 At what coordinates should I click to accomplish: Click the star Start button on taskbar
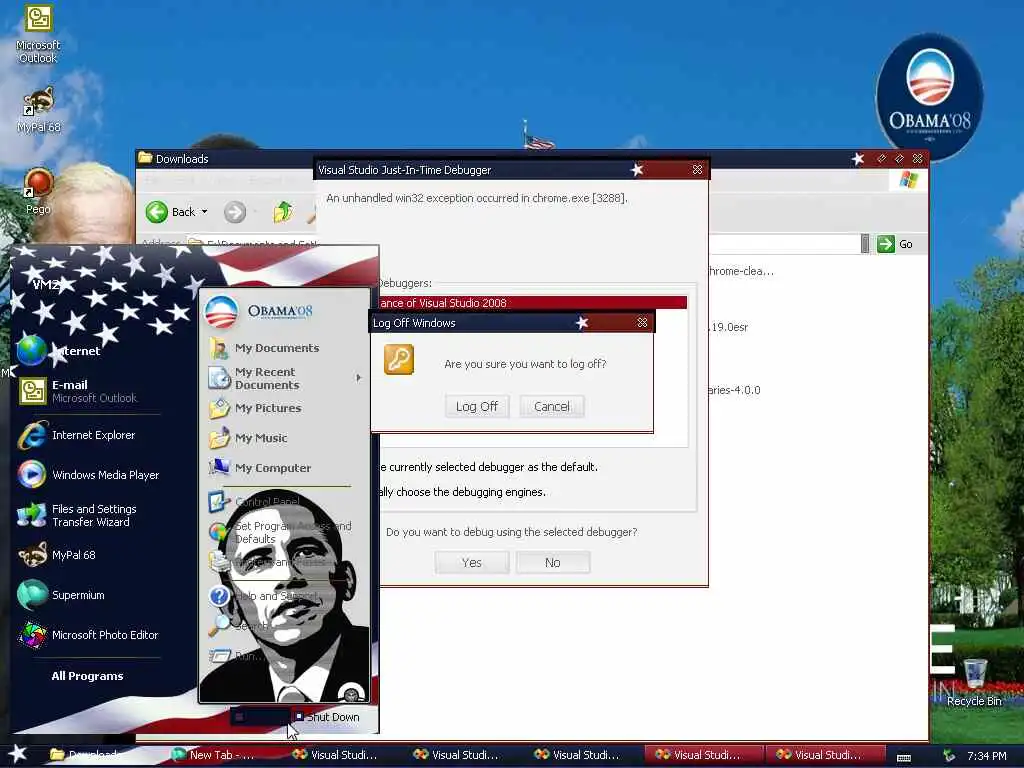click(18, 754)
